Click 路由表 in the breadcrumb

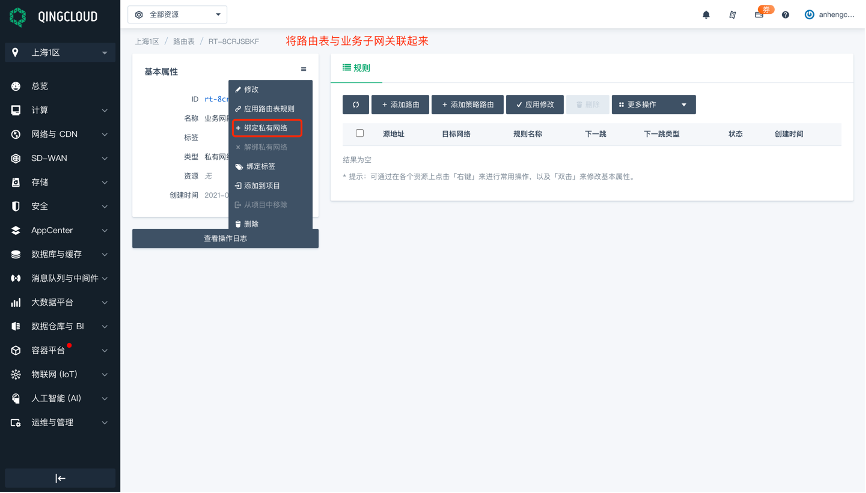pos(183,41)
